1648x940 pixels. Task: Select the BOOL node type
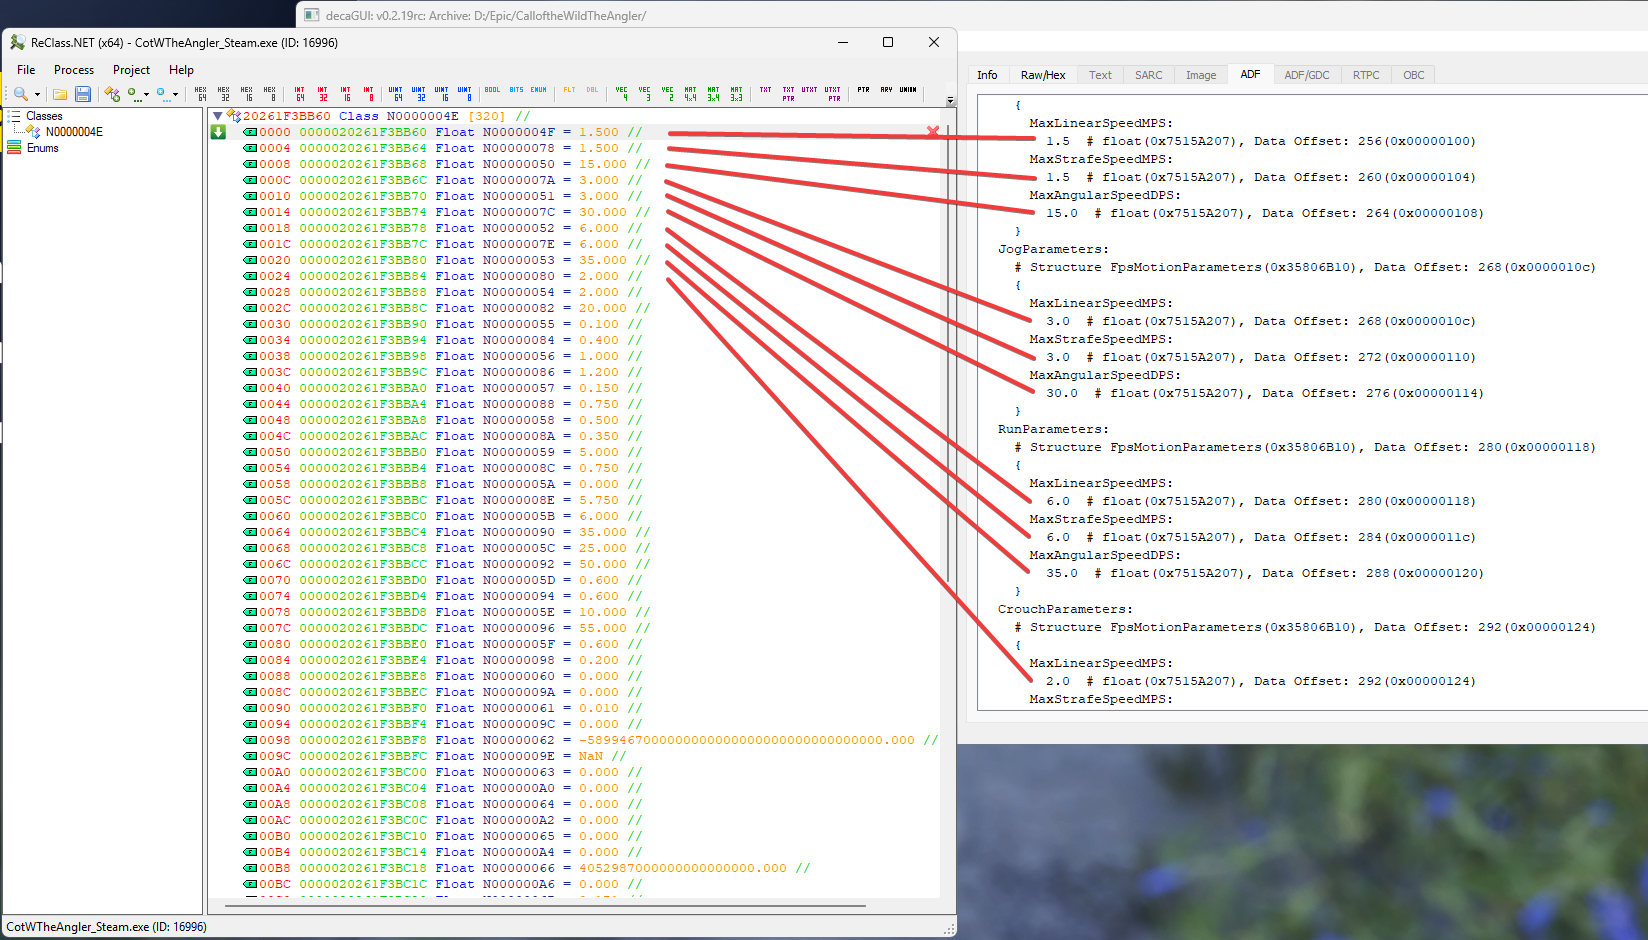tap(492, 90)
